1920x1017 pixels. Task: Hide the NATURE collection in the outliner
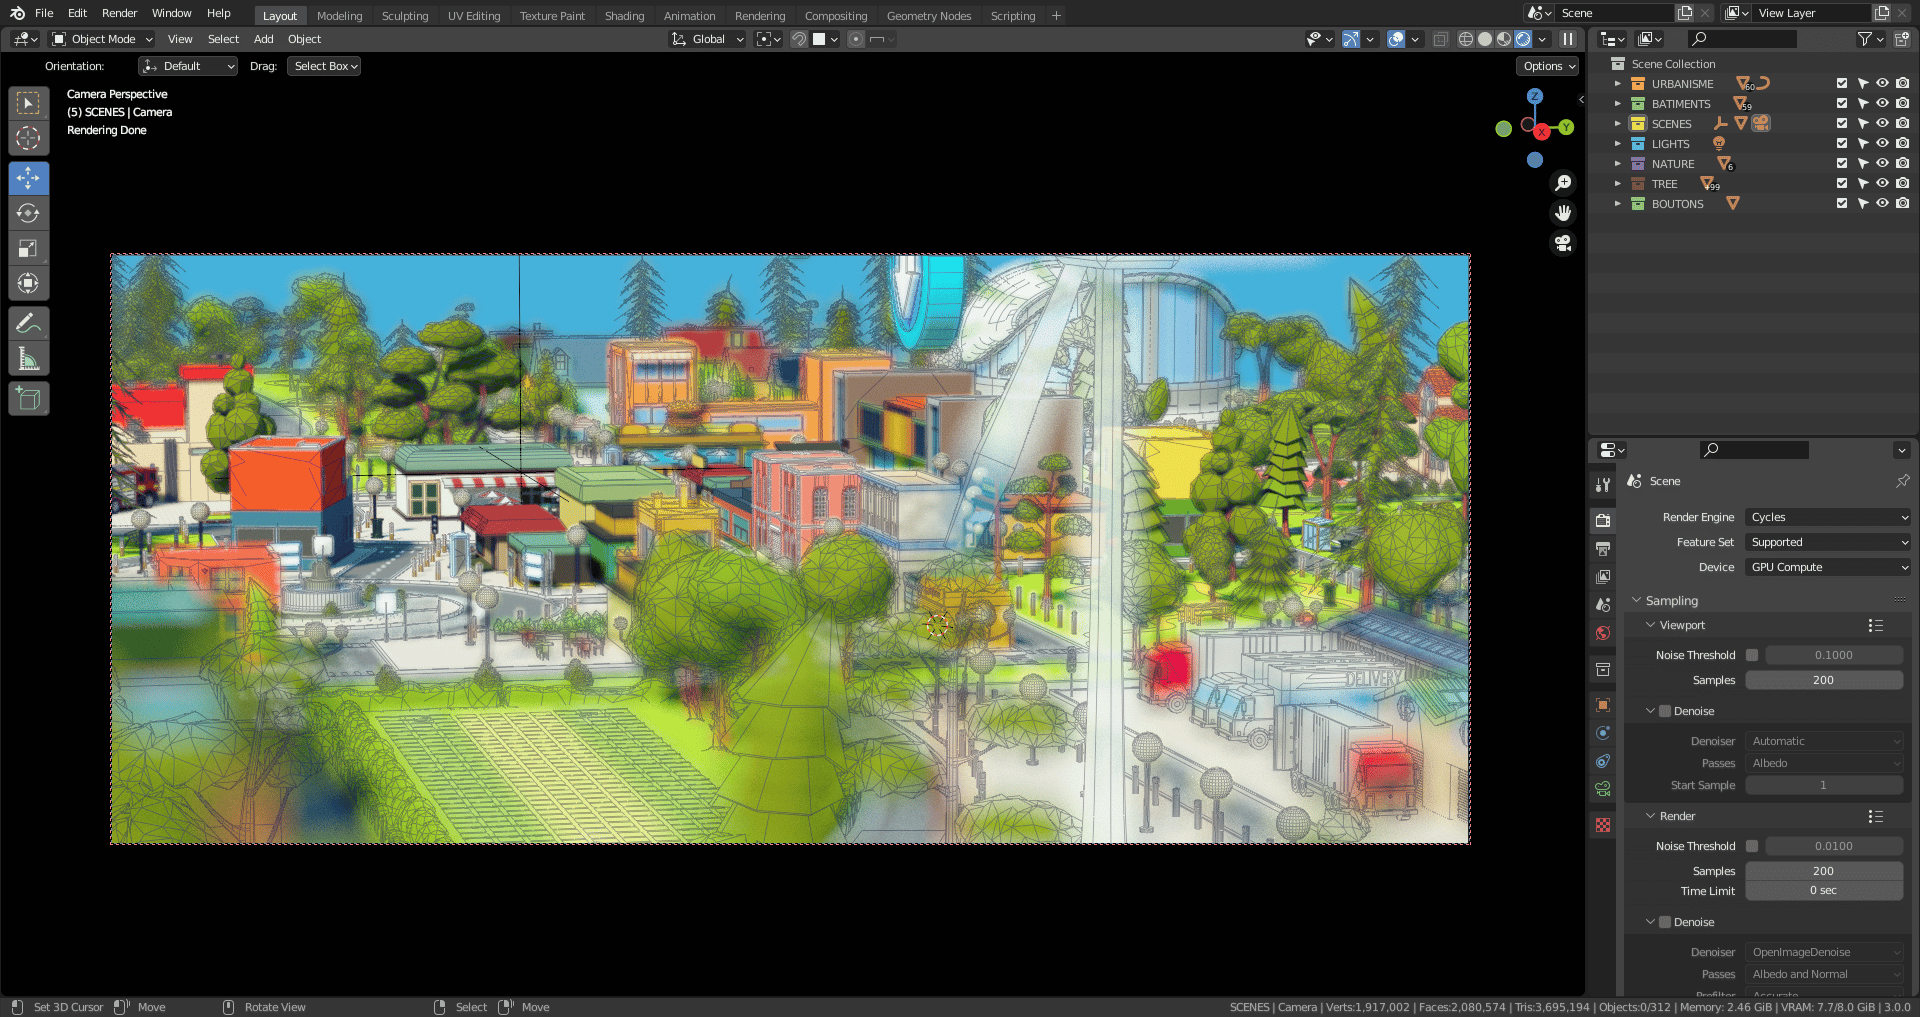coord(1882,163)
